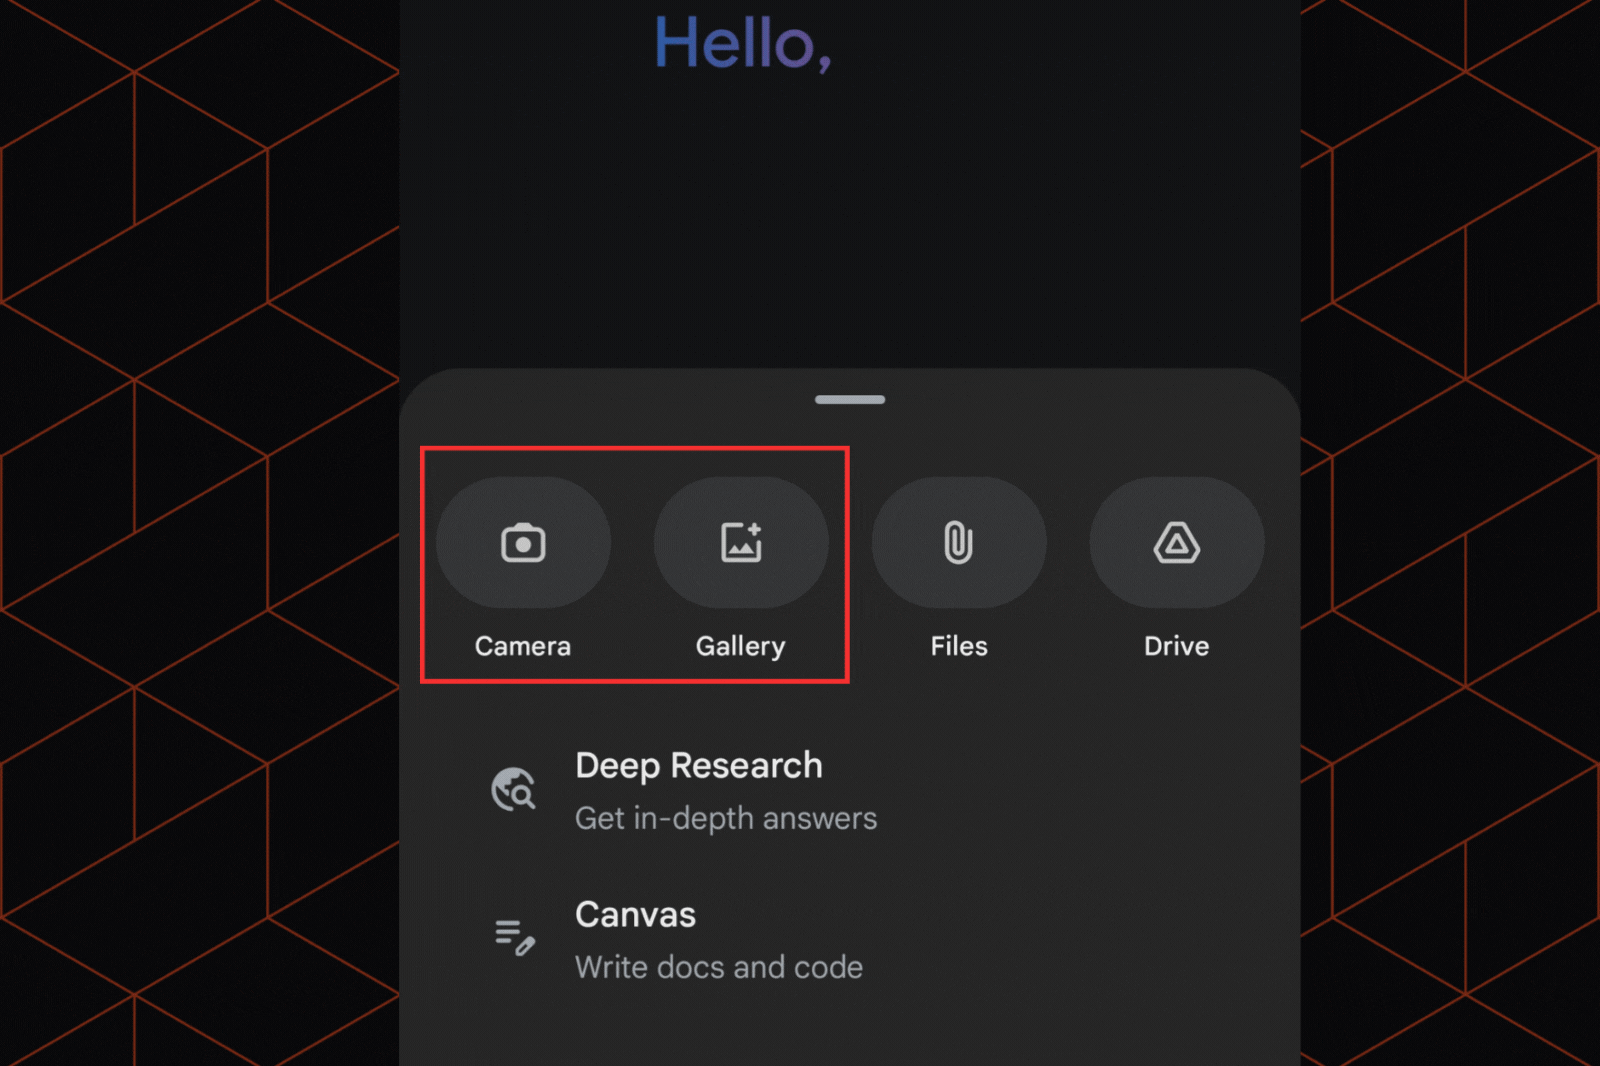Tap the Write docs and code subtitle
The height and width of the screenshot is (1066, 1600).
719,966
